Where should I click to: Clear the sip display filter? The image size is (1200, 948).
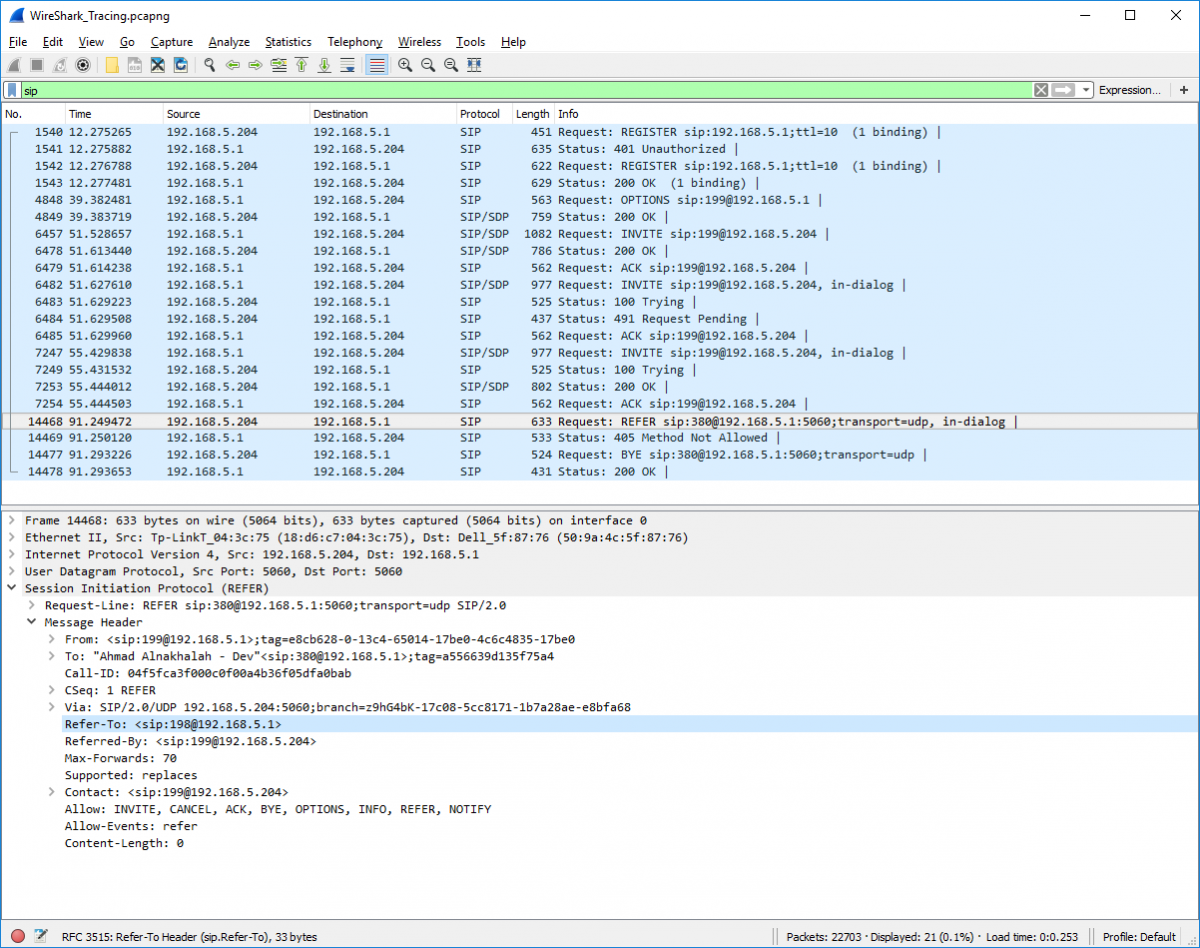coord(1041,90)
